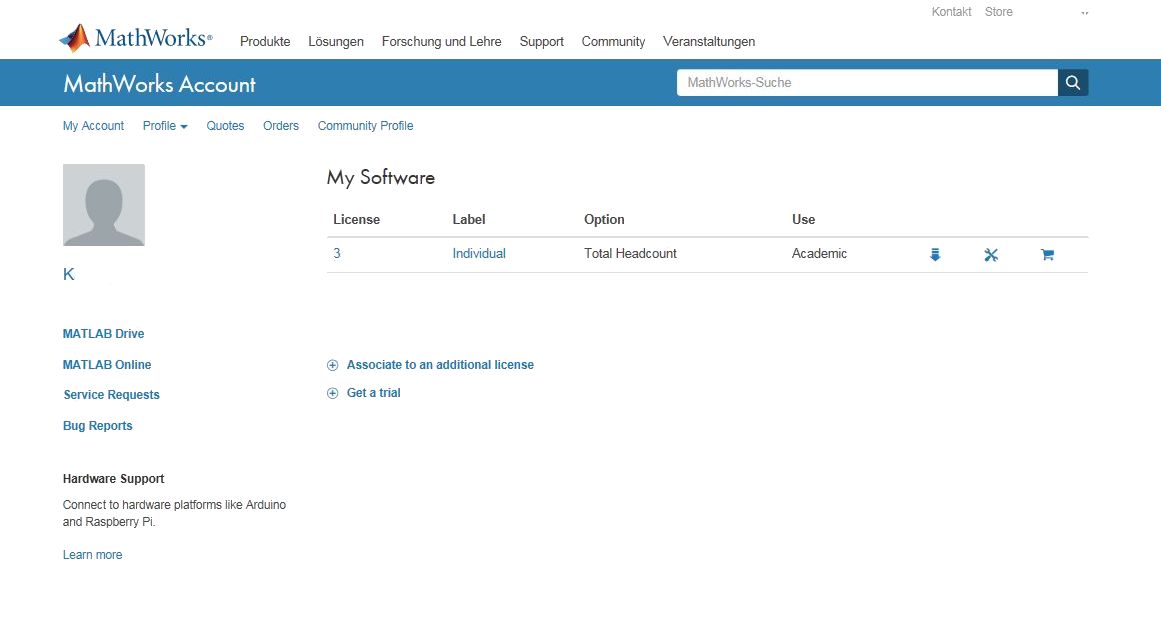The height and width of the screenshot is (620, 1161).
Task: Click the plus icon beside Get a trial
Action: (x=333, y=393)
